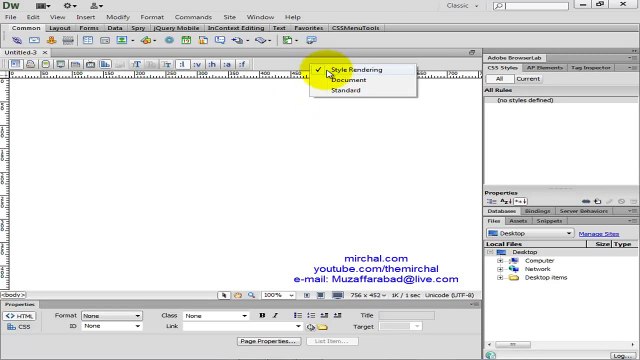The image size is (640, 360).
Task: Click the Text Indent (blockquote) icon
Action: tap(338, 316)
